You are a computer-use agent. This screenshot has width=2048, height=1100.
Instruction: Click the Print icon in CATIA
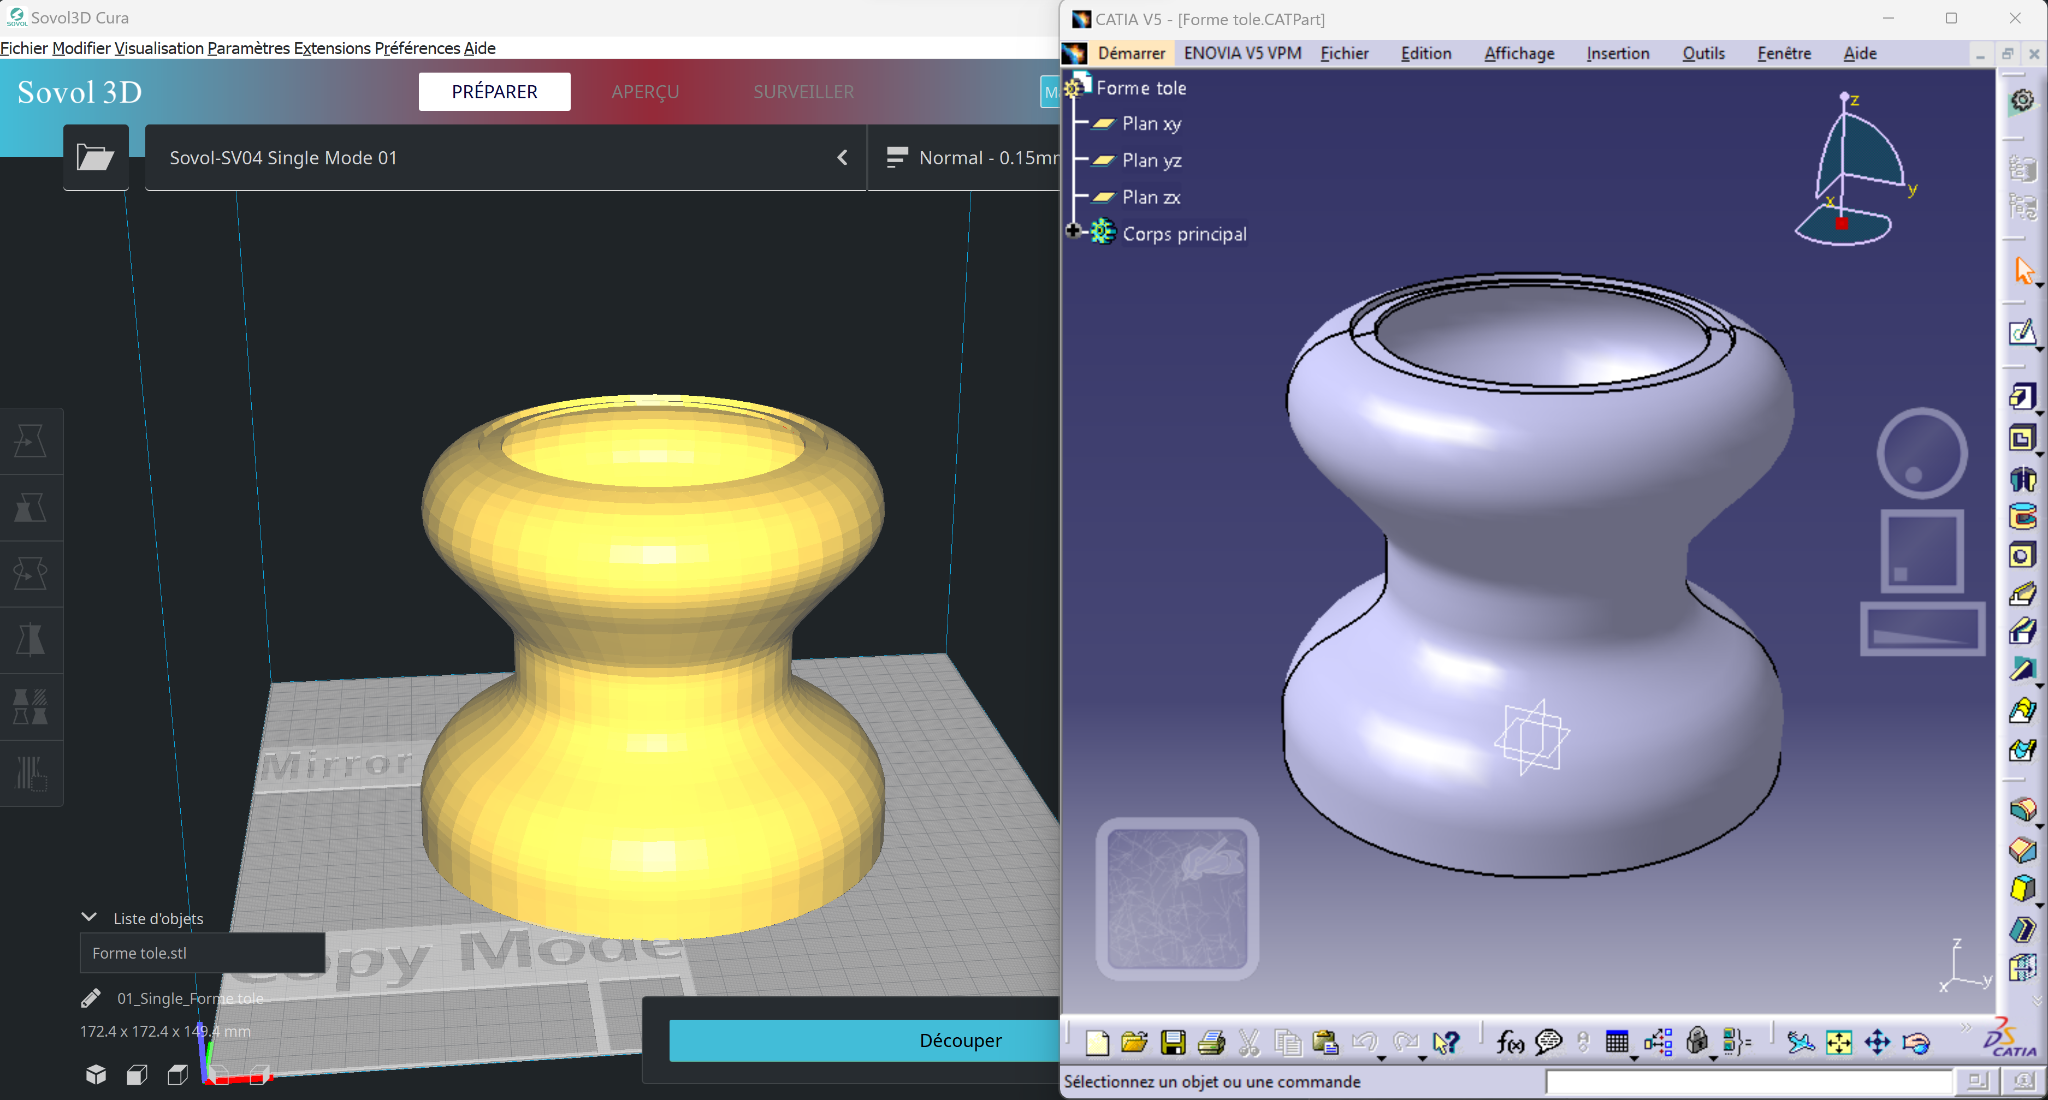click(x=1211, y=1043)
